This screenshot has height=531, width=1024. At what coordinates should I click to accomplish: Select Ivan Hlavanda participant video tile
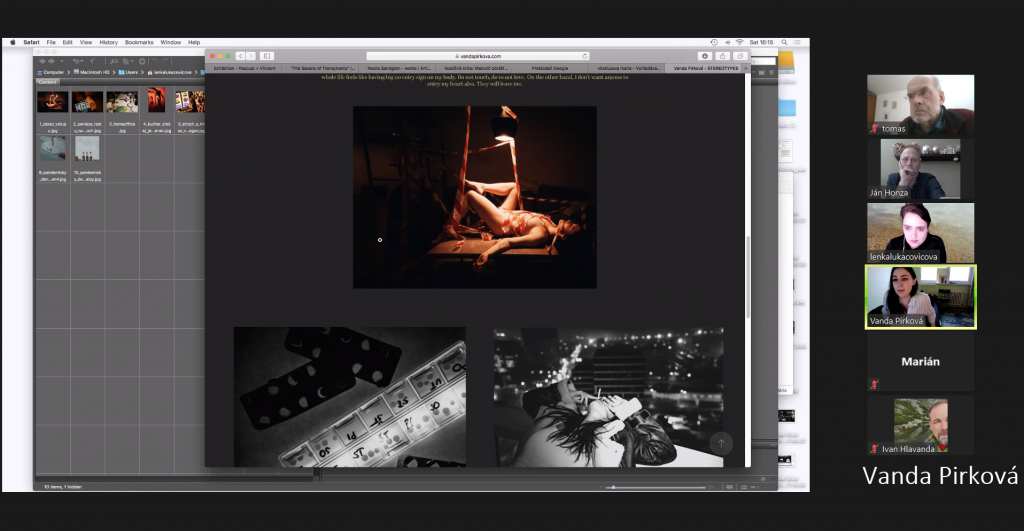point(921,425)
